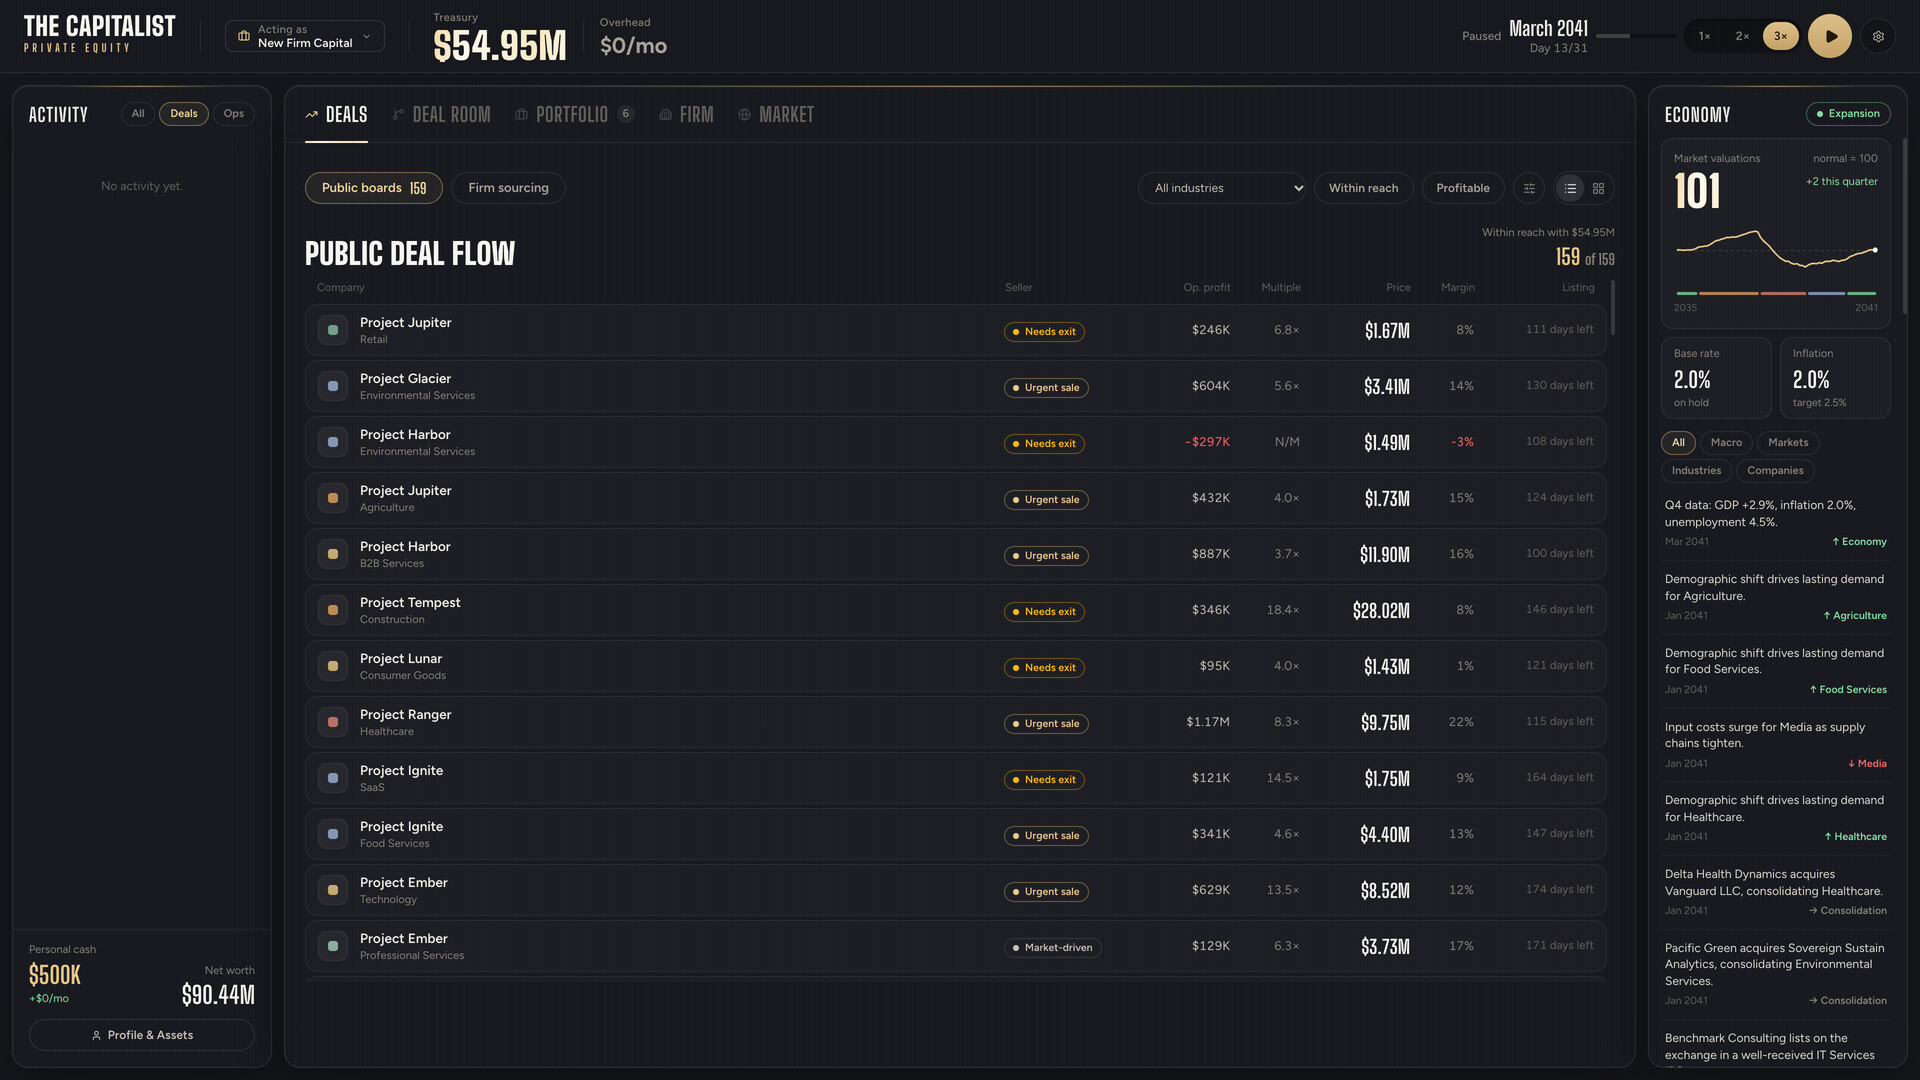Open Profile & Assets
1920x1080 pixels.
(x=142, y=1035)
